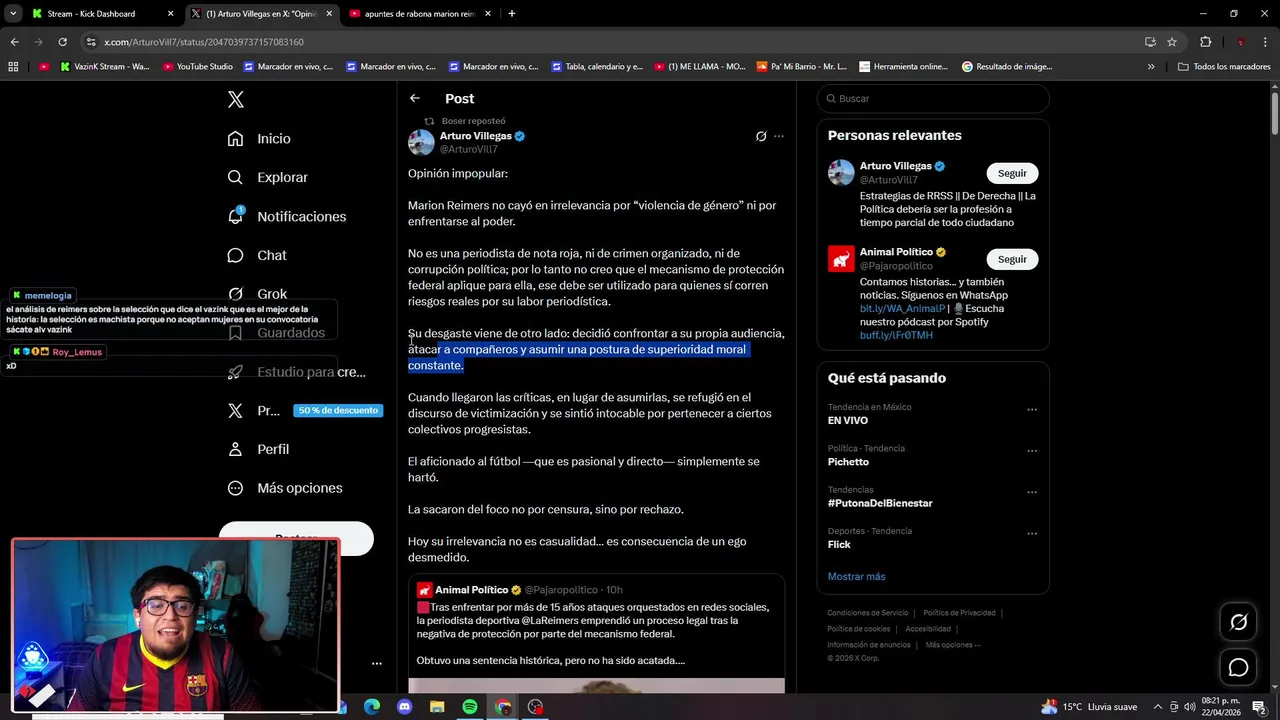Click install app icon in address bar

[1150, 42]
